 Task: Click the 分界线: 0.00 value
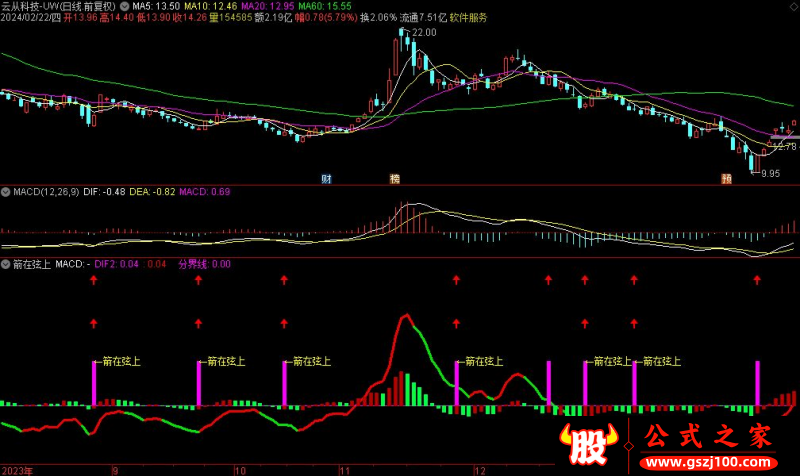click(204, 264)
